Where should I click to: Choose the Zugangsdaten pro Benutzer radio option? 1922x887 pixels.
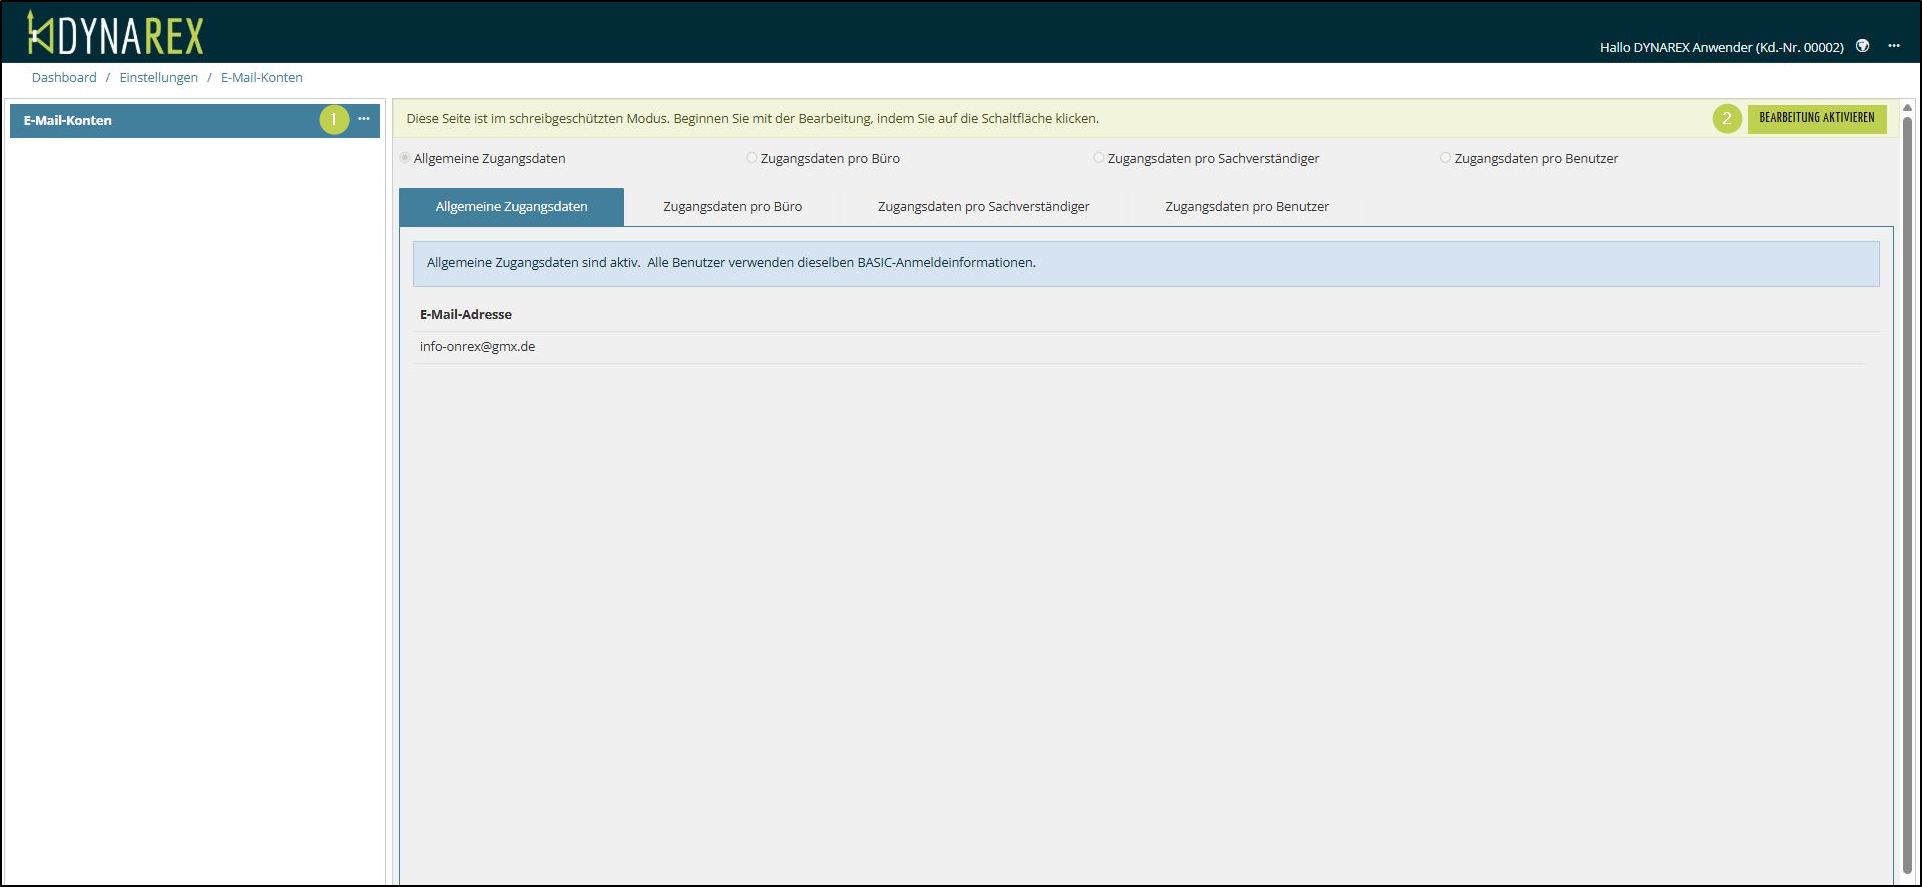point(1446,158)
